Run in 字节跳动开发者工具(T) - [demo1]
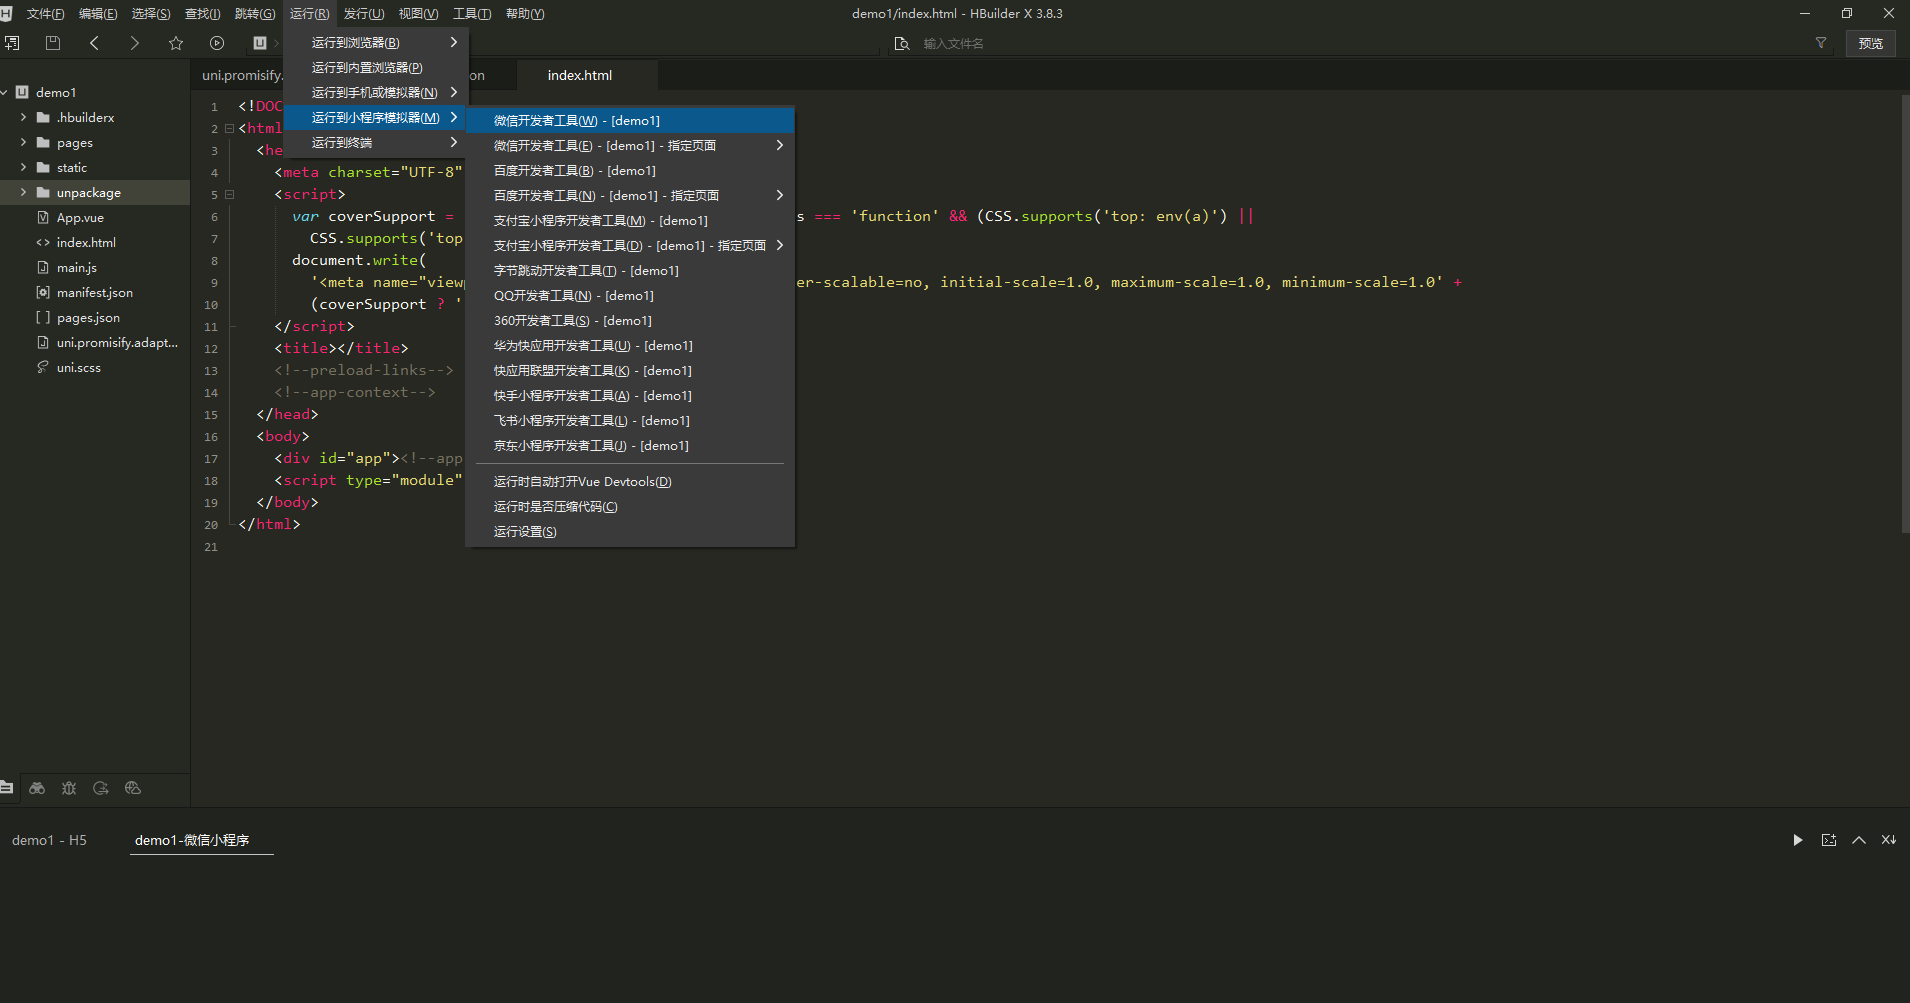The height and width of the screenshot is (1003, 1910). click(x=630, y=270)
